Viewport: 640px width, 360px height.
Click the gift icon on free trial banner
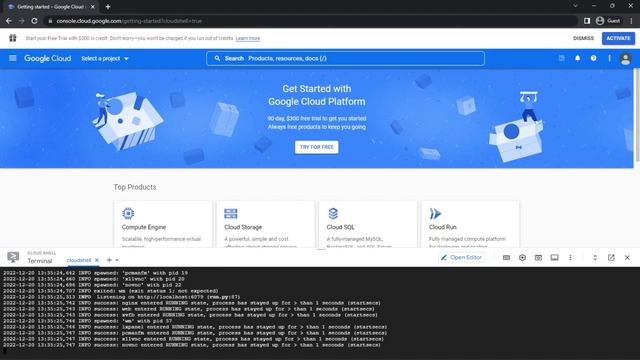pyautogui.click(x=13, y=38)
